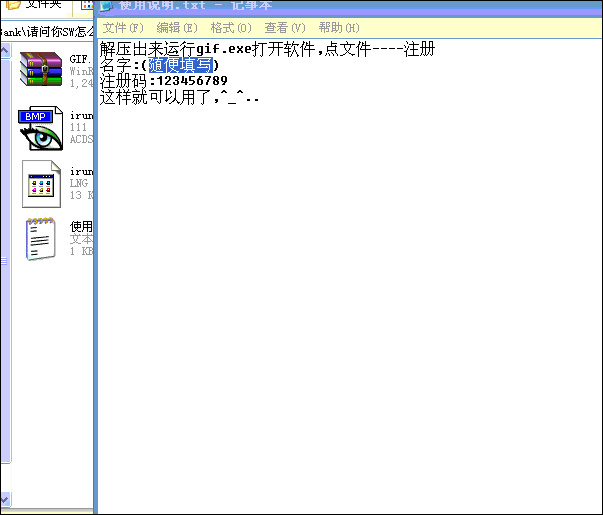Select the GIF WinRAR archive icon
The image size is (603, 515).
click(x=41, y=69)
